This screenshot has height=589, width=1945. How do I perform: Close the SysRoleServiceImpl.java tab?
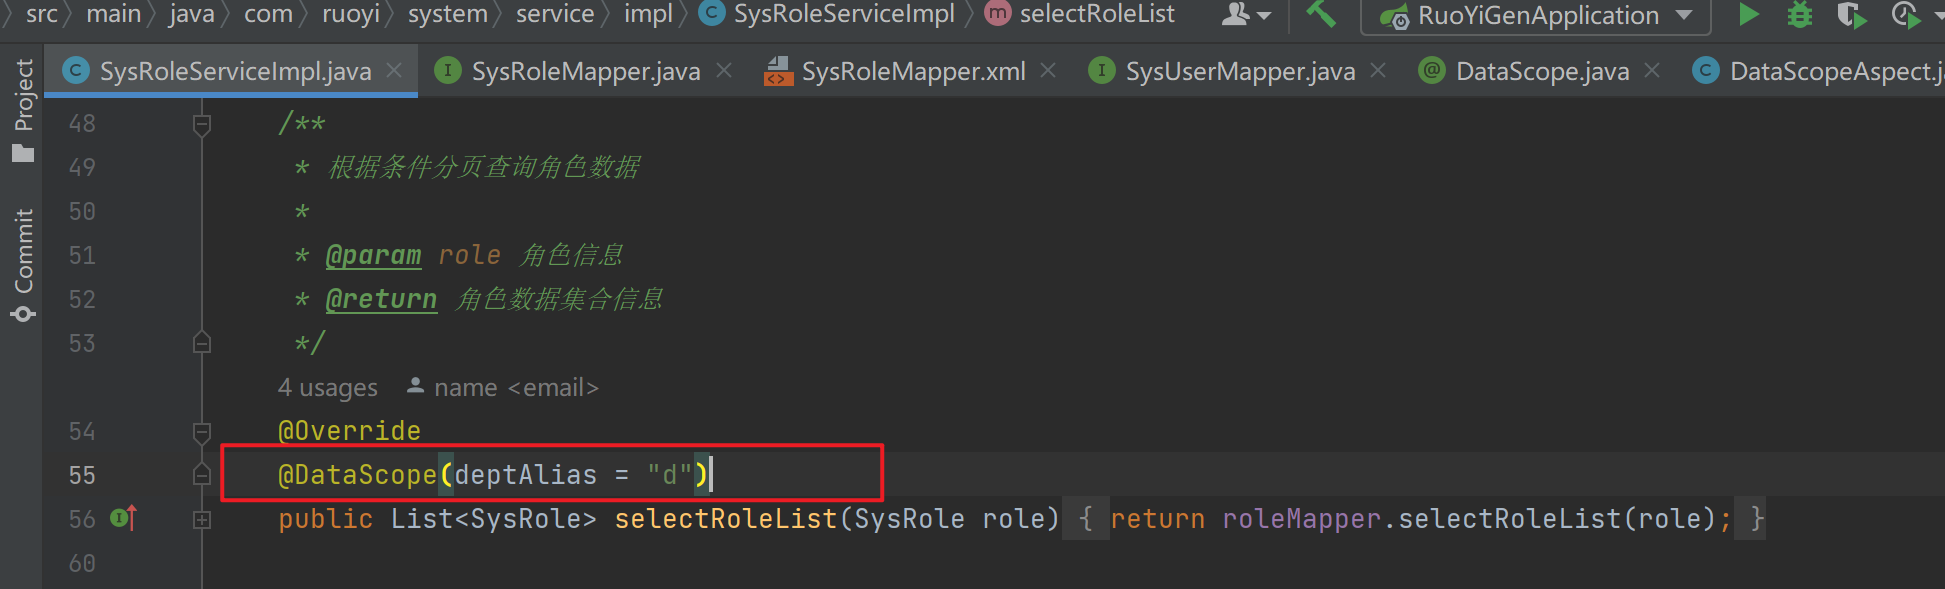[394, 71]
